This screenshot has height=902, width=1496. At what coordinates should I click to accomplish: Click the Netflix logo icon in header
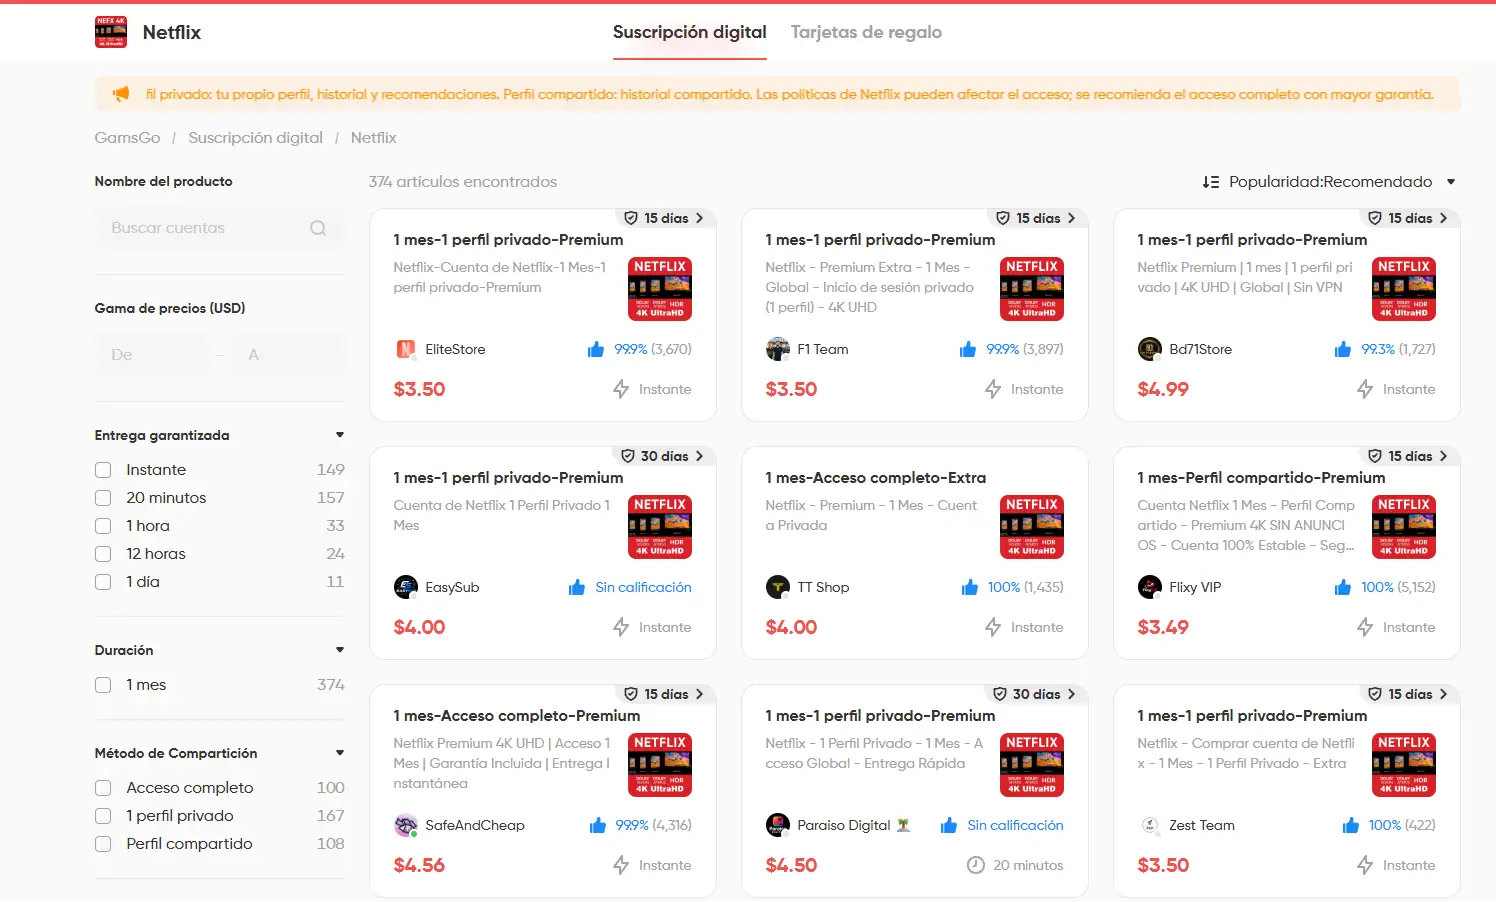pos(111,32)
